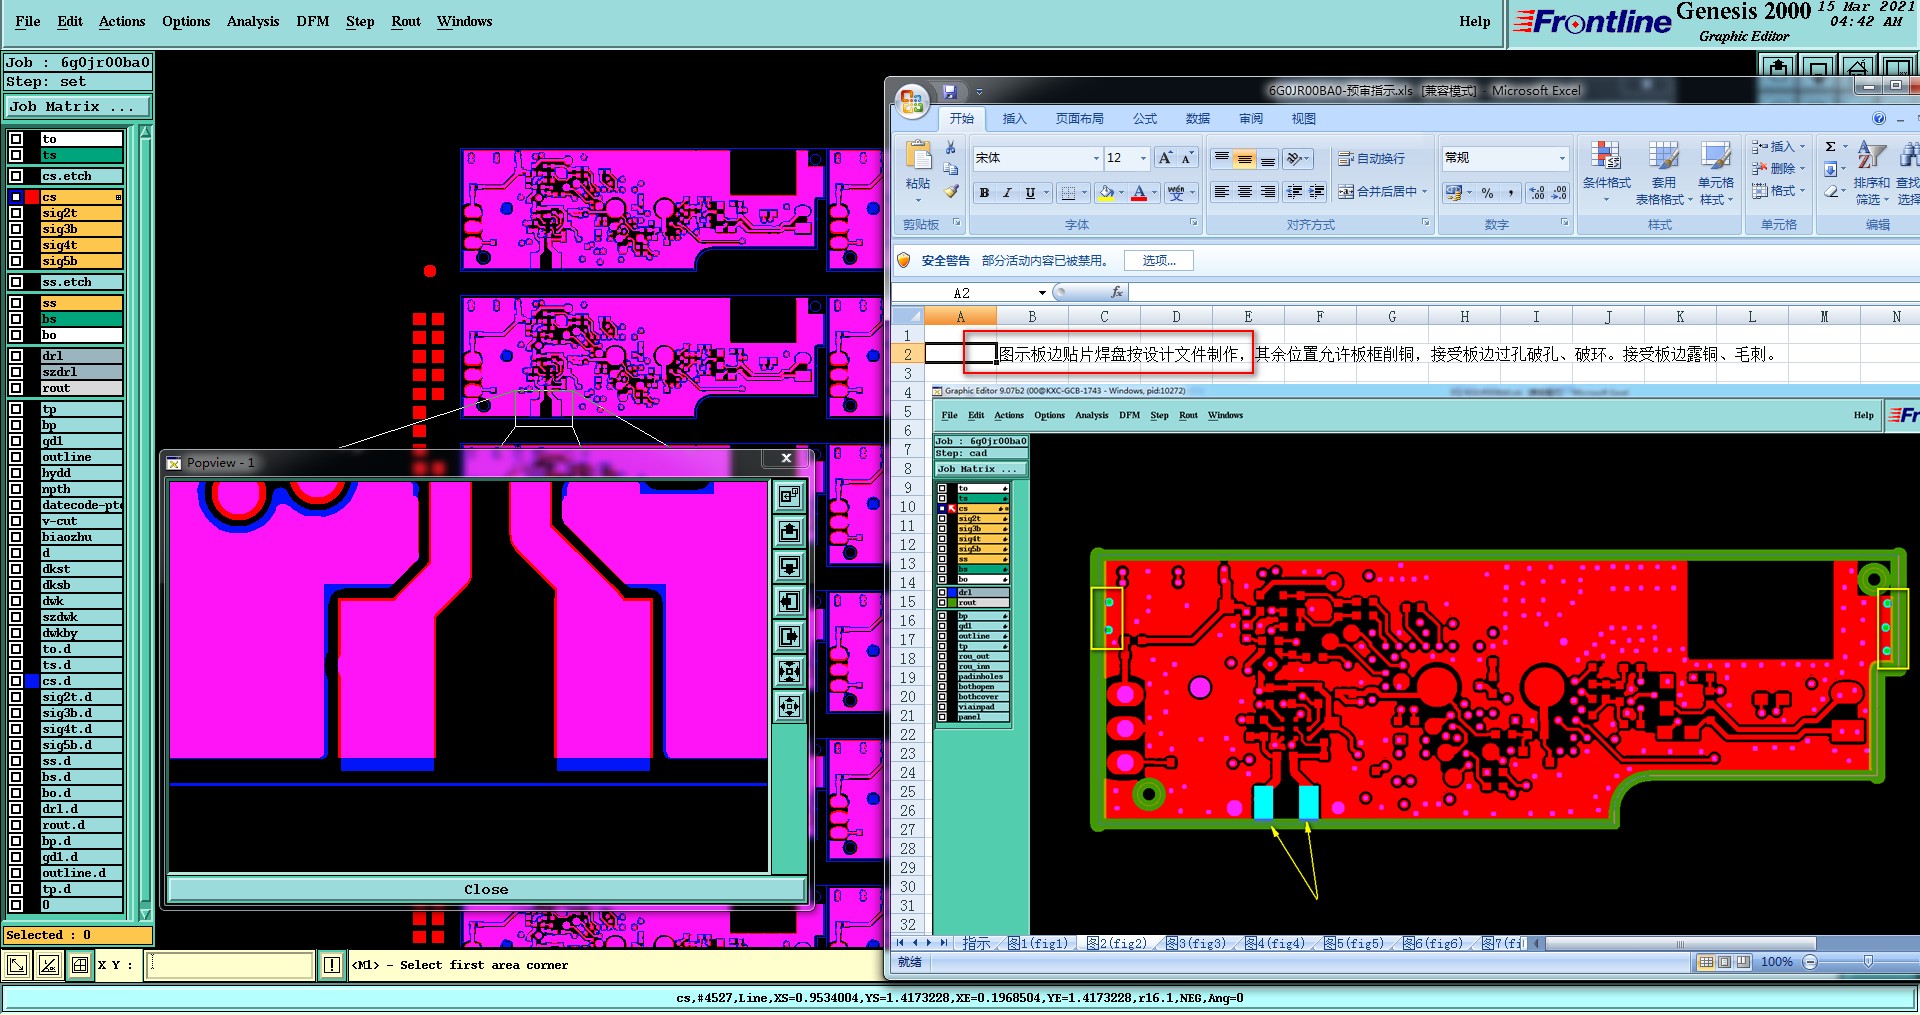Click the diagonal-arrow coordinate icon beside X Y
The height and width of the screenshot is (1015, 1920).
(17, 965)
